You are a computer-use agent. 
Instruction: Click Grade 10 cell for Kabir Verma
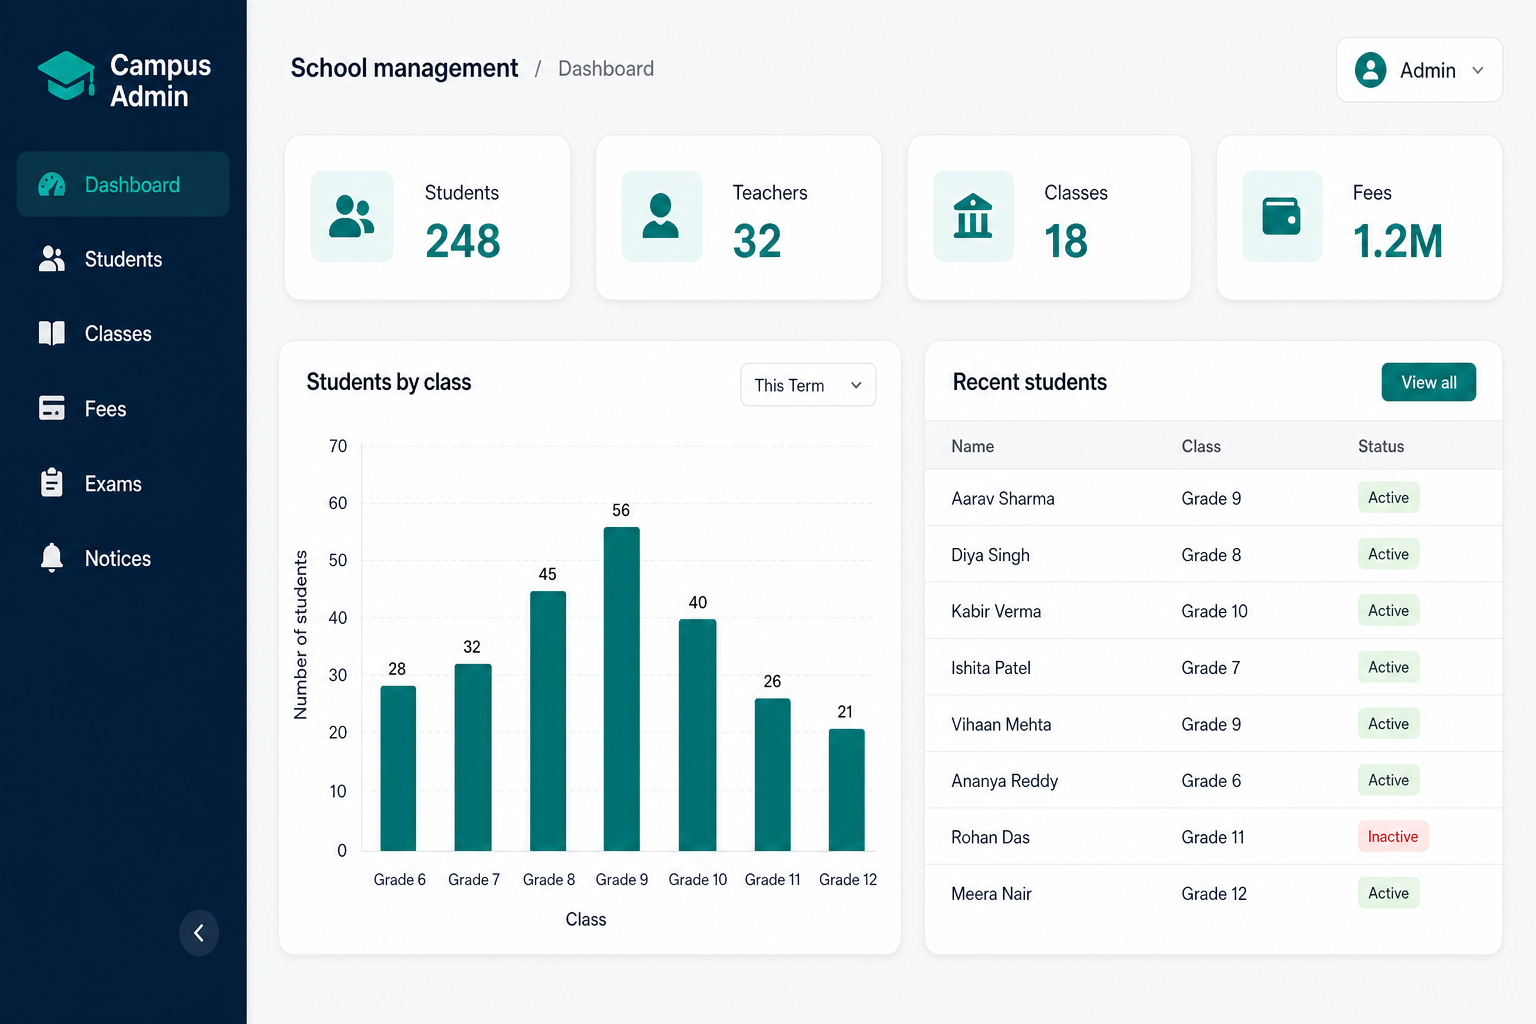1214,611
